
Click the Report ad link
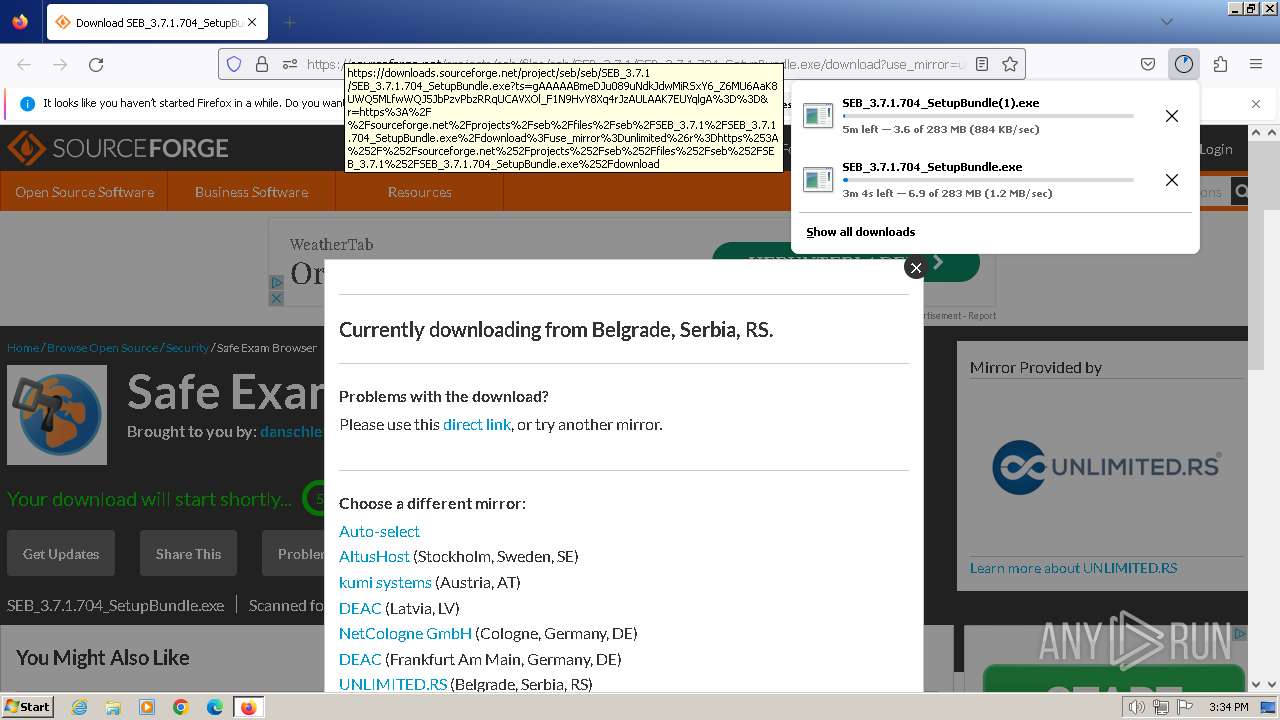[982, 316]
